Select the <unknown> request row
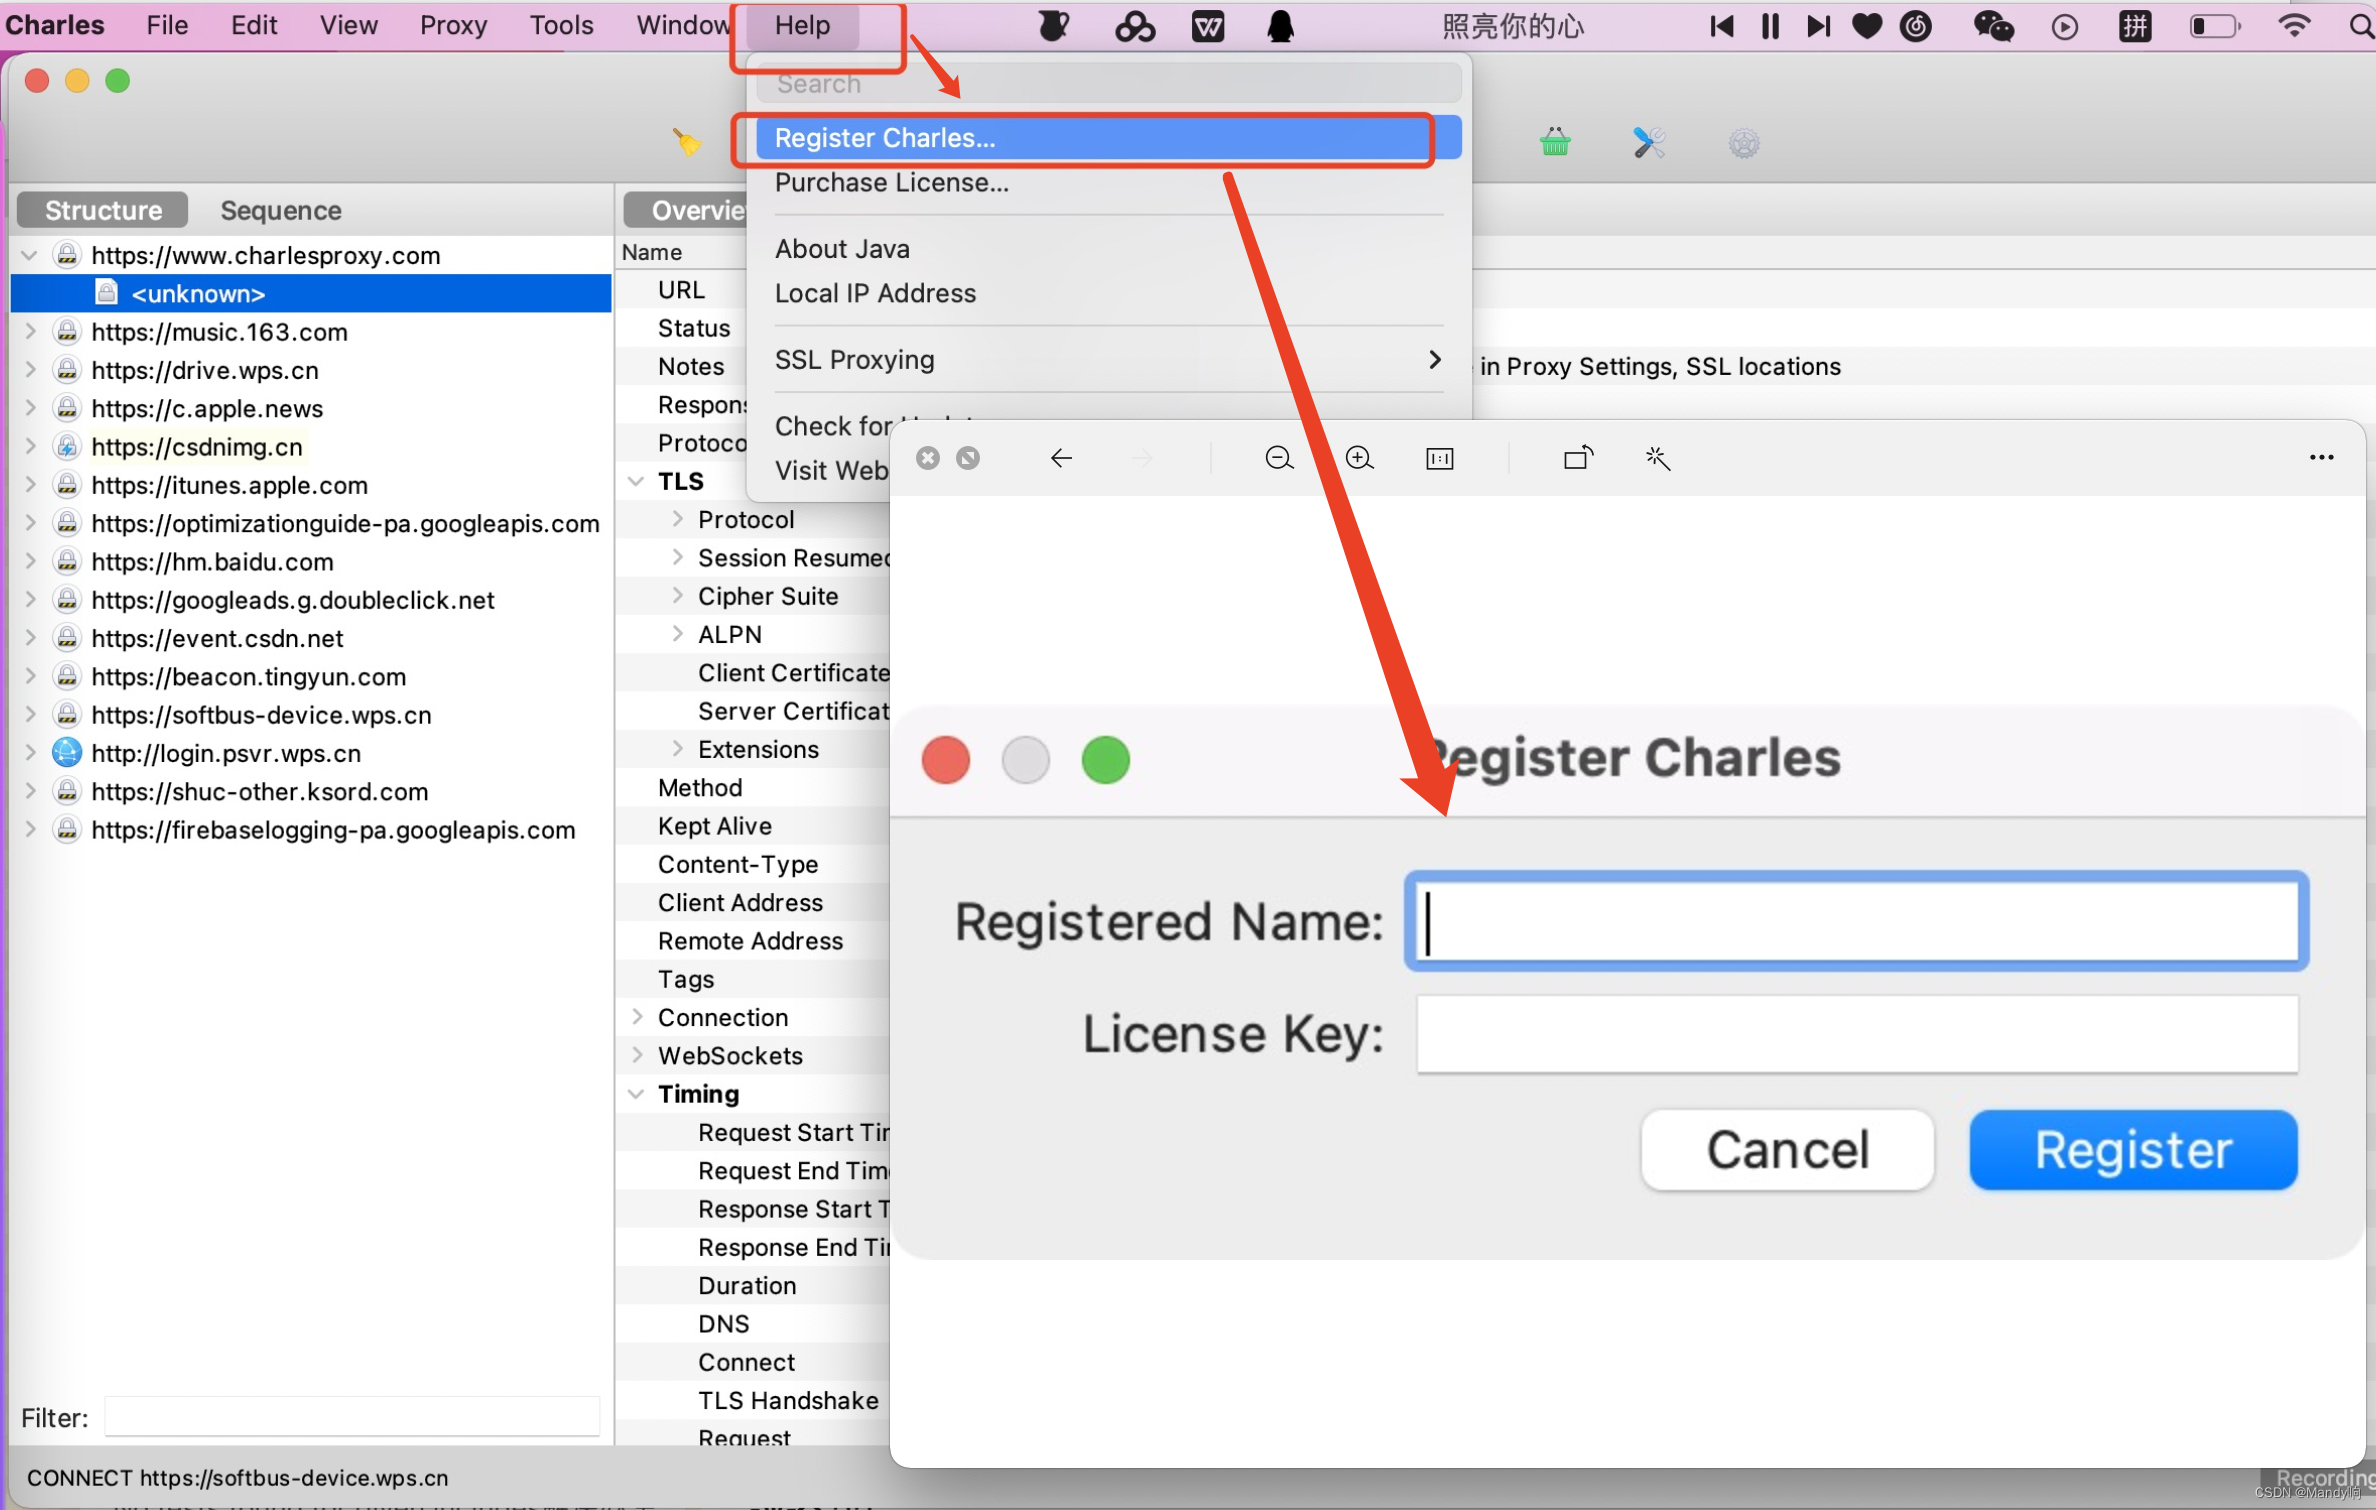This screenshot has height=1510, width=2376. 311,293
